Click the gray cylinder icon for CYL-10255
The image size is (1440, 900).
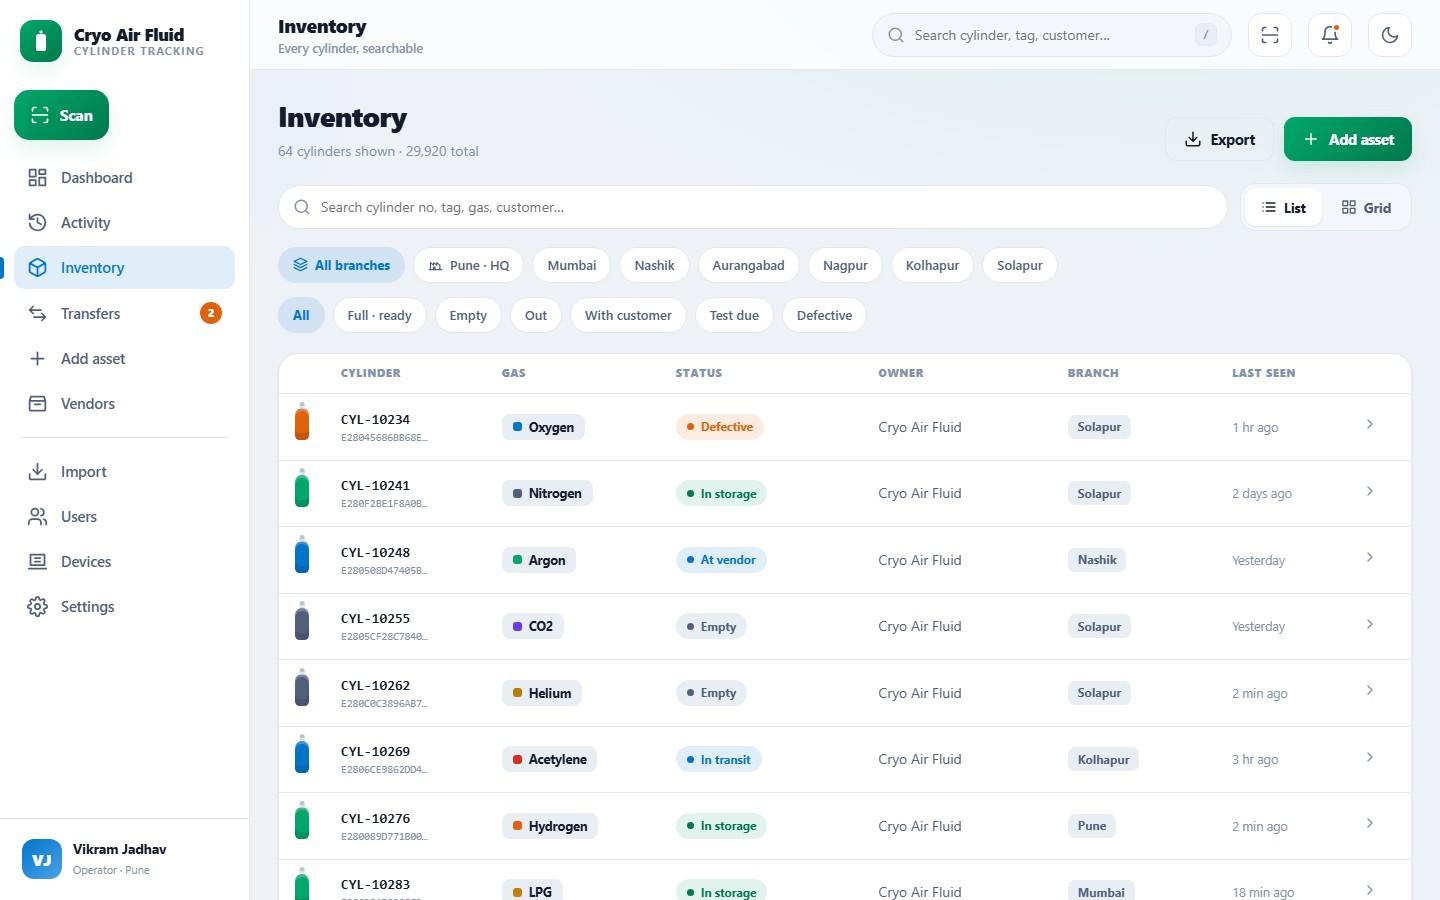[302, 622]
